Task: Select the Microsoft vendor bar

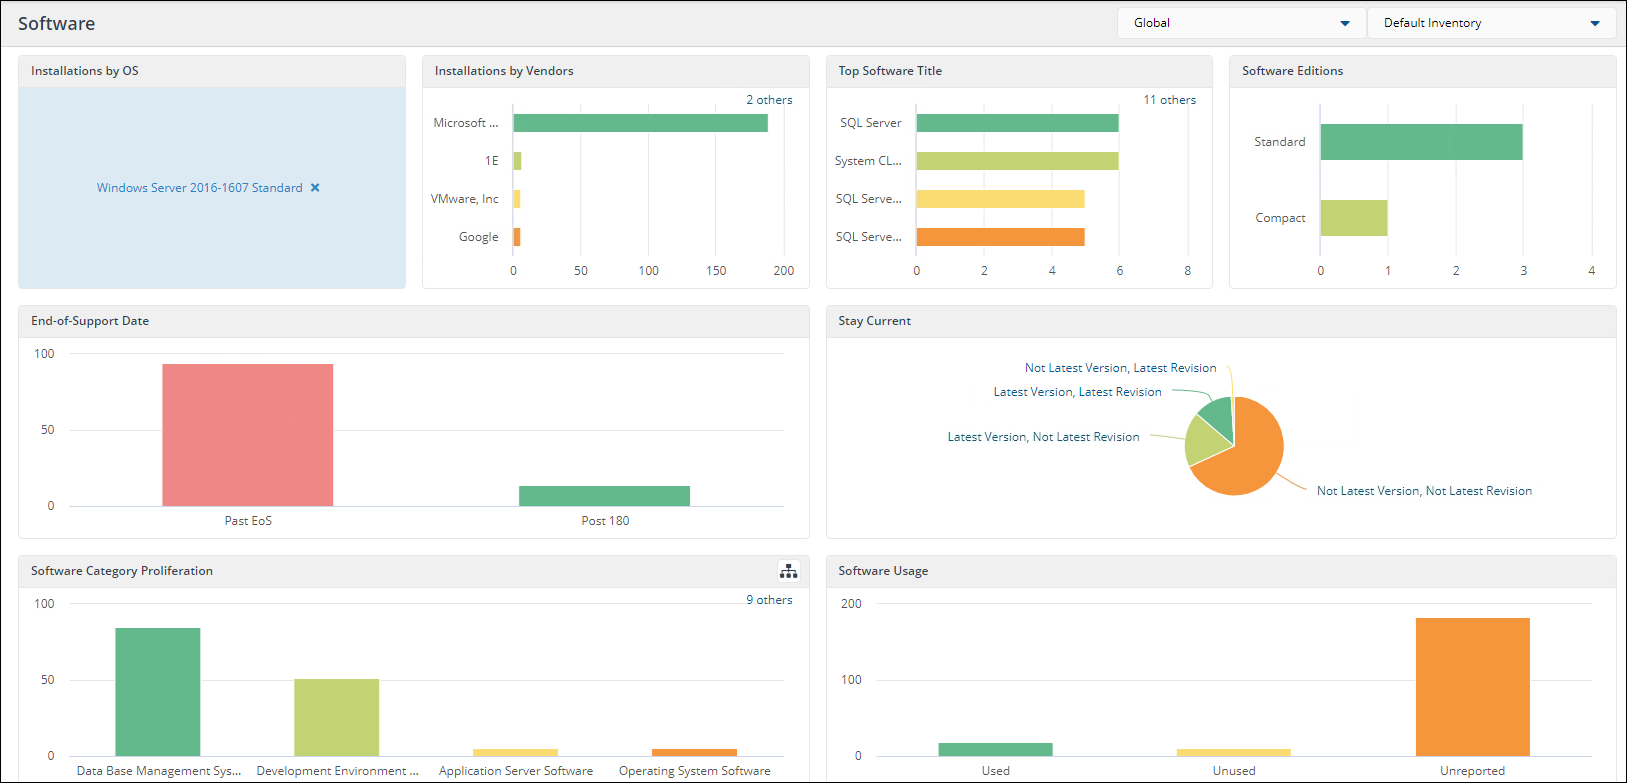Action: [640, 123]
